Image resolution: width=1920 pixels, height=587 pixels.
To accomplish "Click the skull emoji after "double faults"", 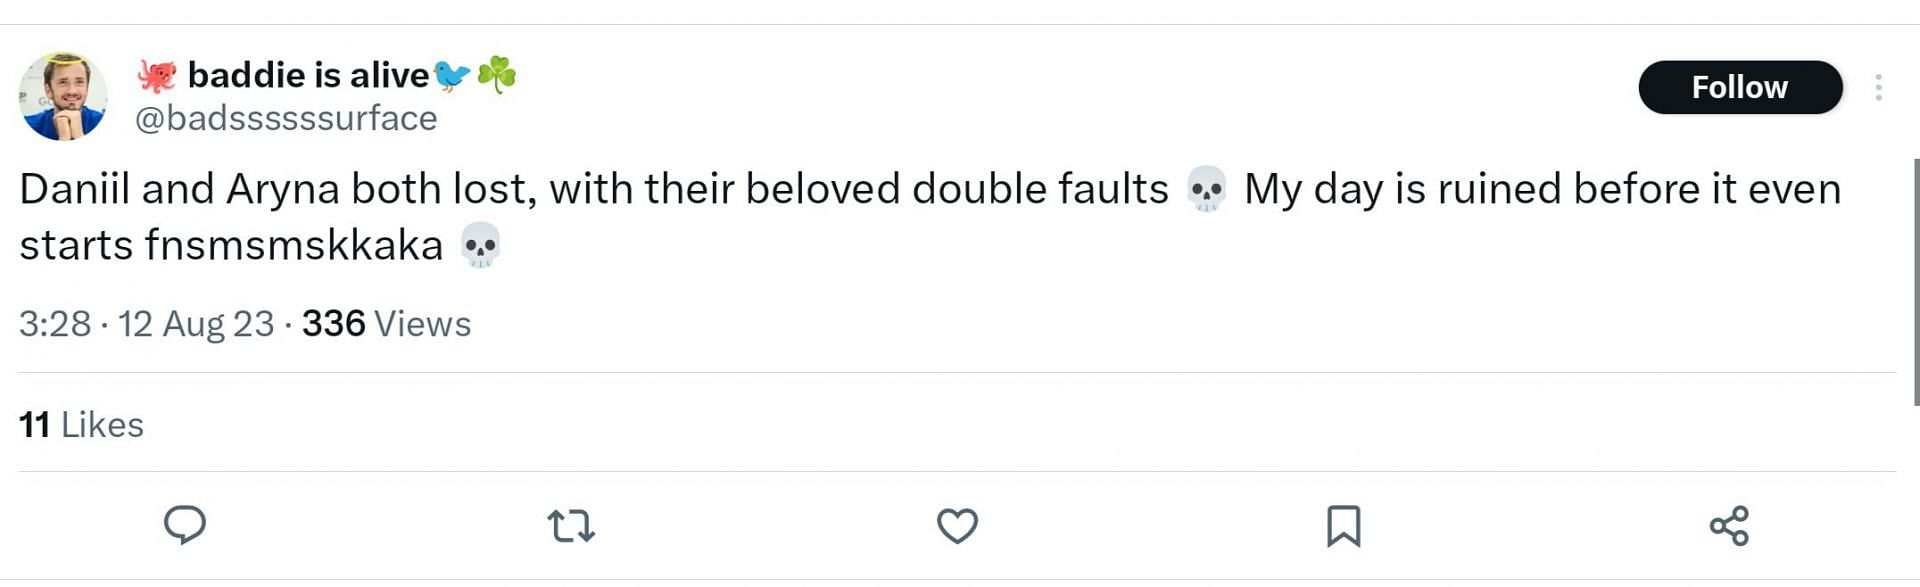I will 1206,189.
